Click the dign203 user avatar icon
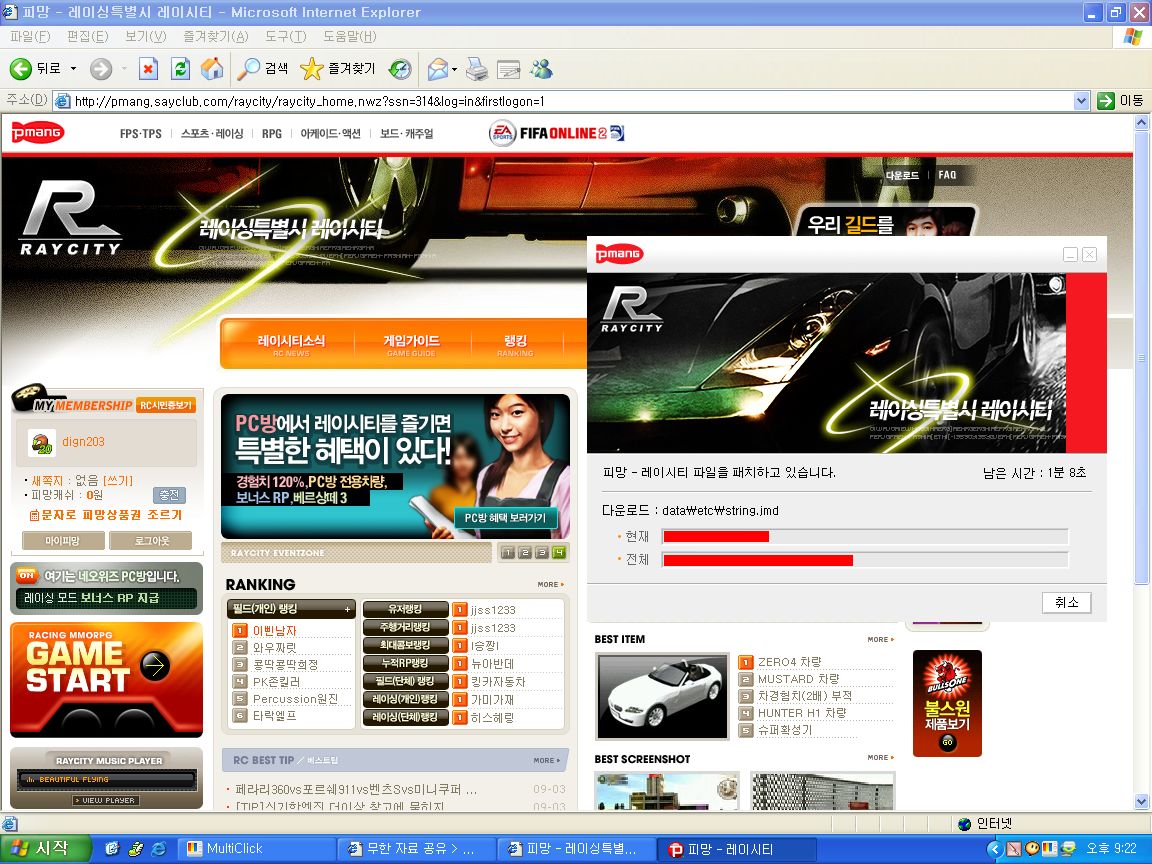1152x864 pixels. point(41,443)
